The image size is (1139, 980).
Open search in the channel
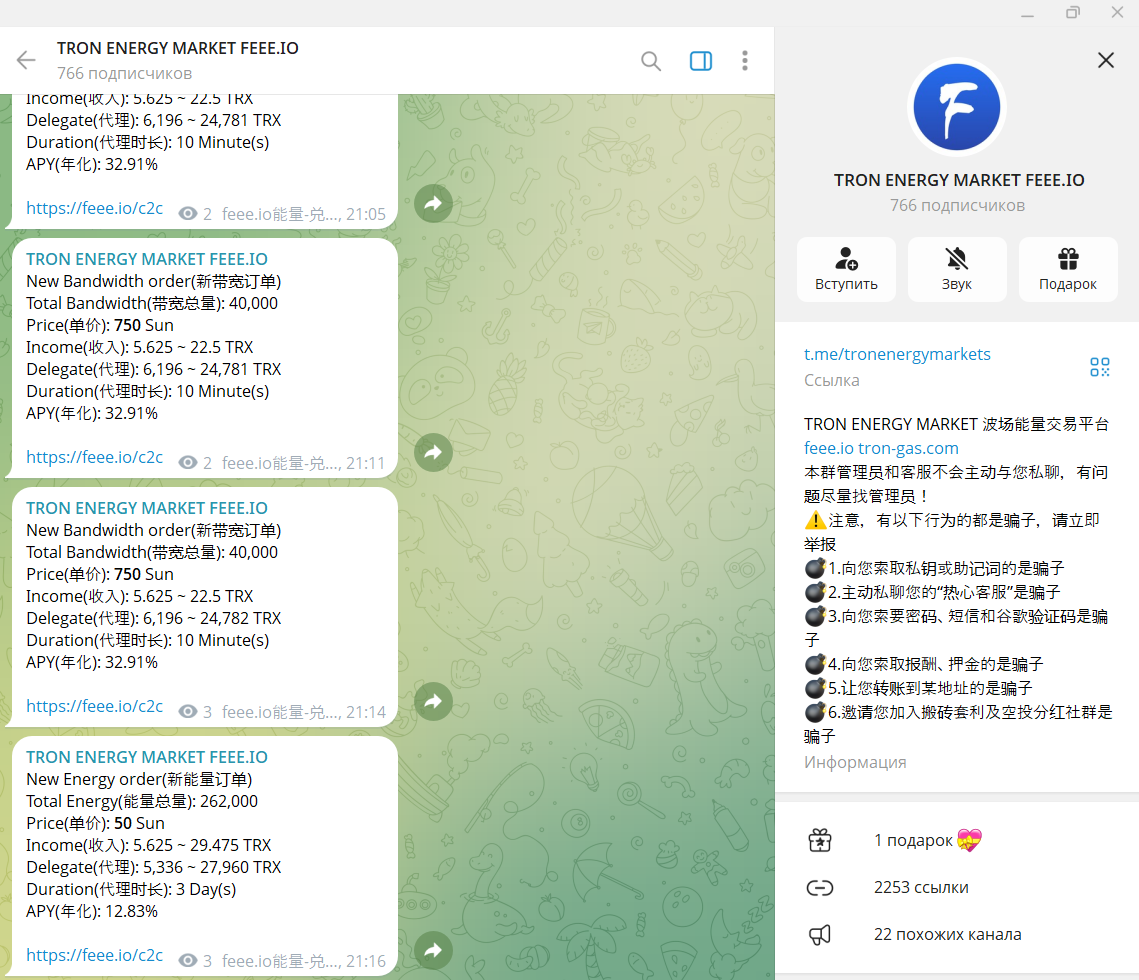[x=651, y=61]
